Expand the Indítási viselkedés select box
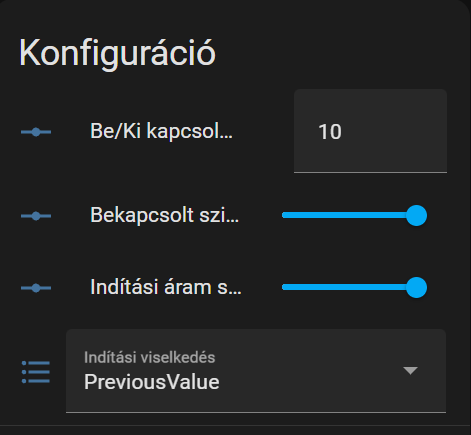This screenshot has width=471, height=435. click(x=256, y=371)
